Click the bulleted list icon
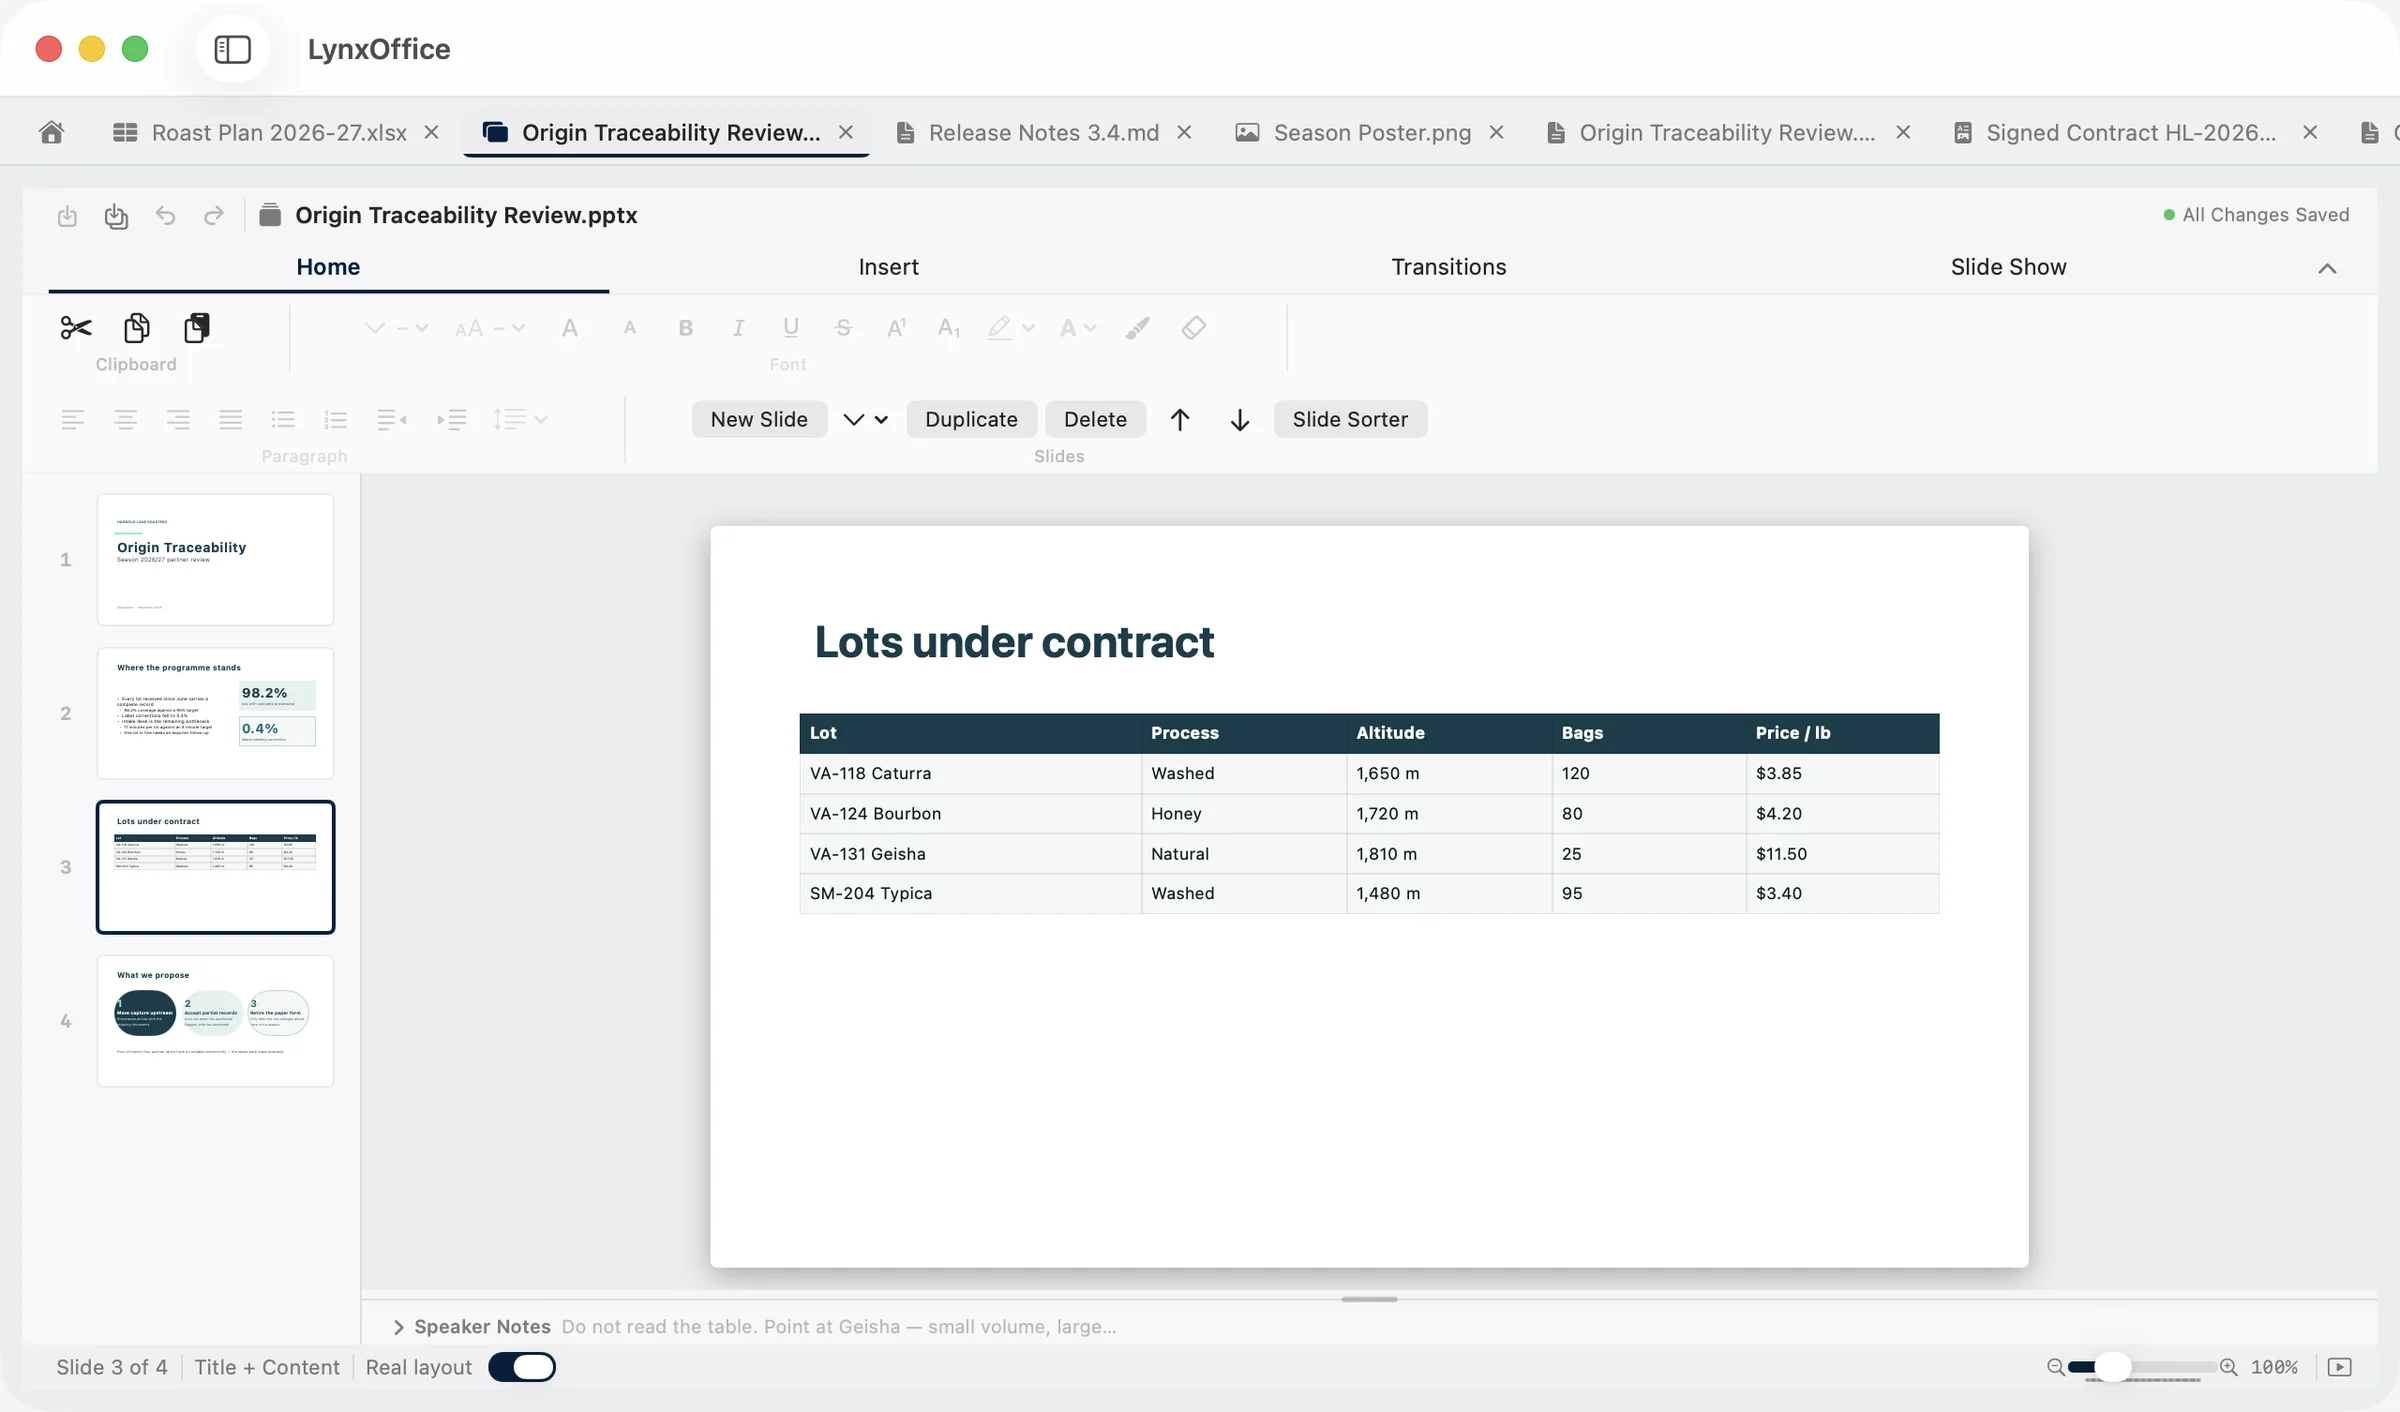Screen dimensions: 2400x1412 [283, 420]
